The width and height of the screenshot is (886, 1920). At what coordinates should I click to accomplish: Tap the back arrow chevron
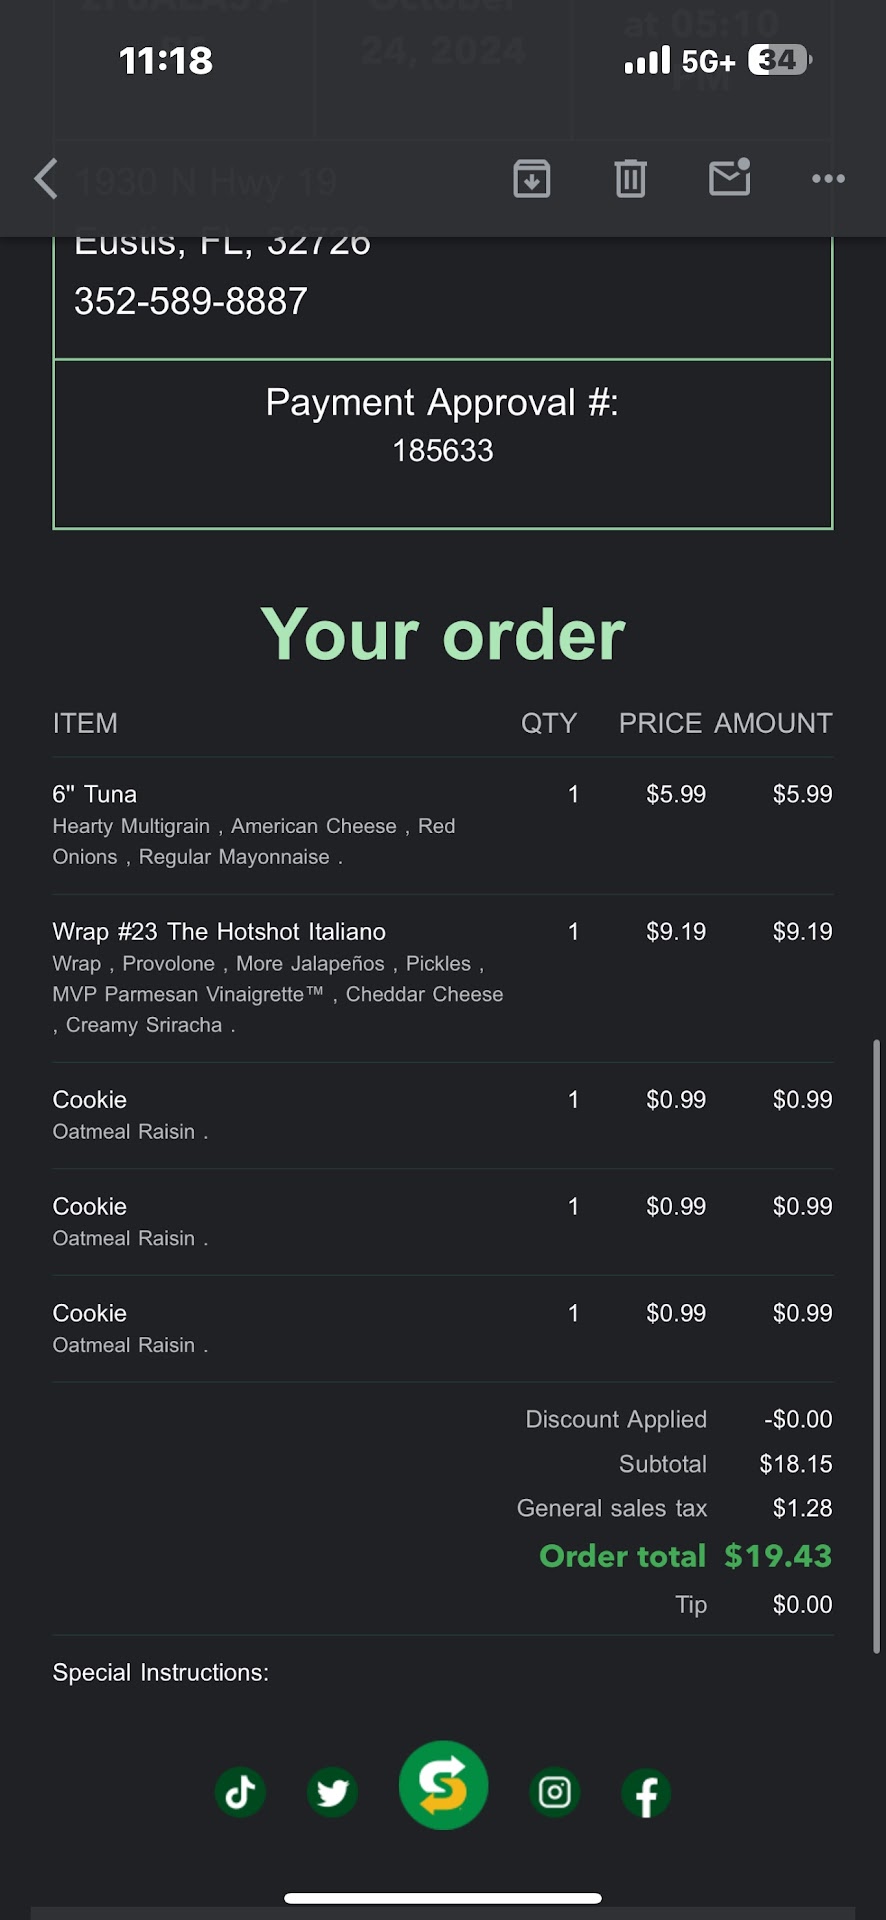pos(46,180)
